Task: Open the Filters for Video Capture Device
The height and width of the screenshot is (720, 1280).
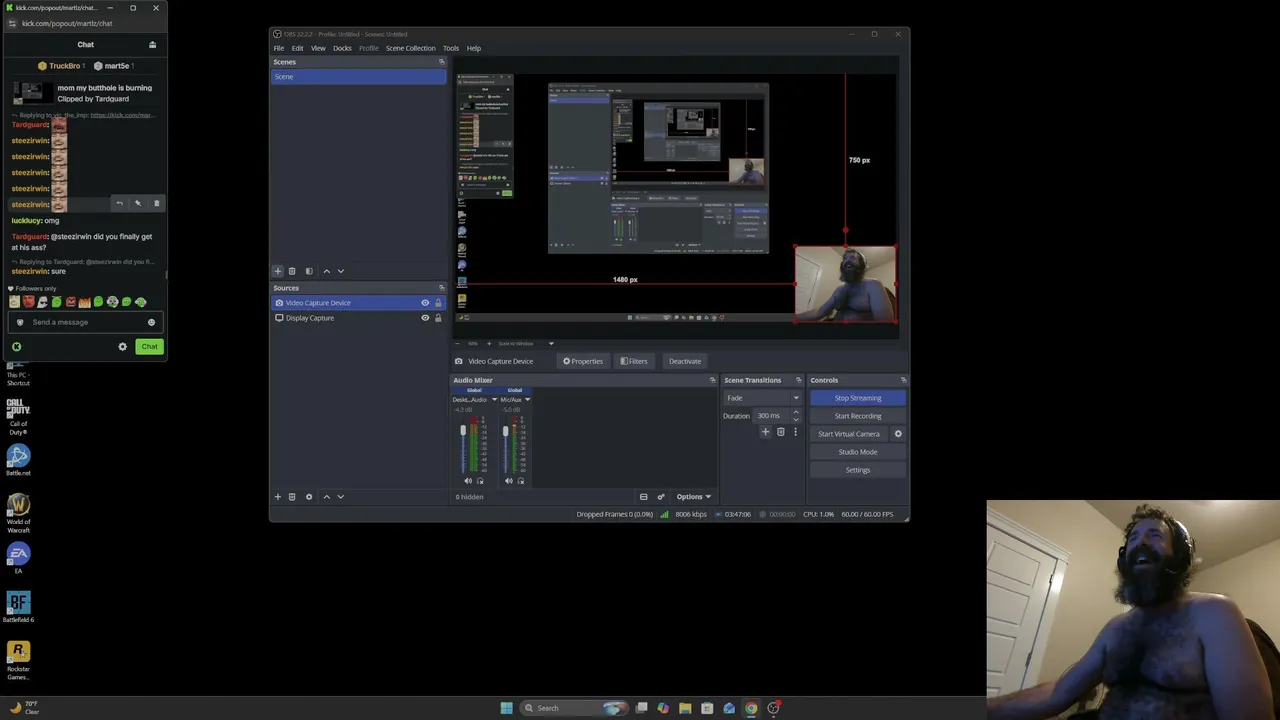Action: (x=633, y=361)
